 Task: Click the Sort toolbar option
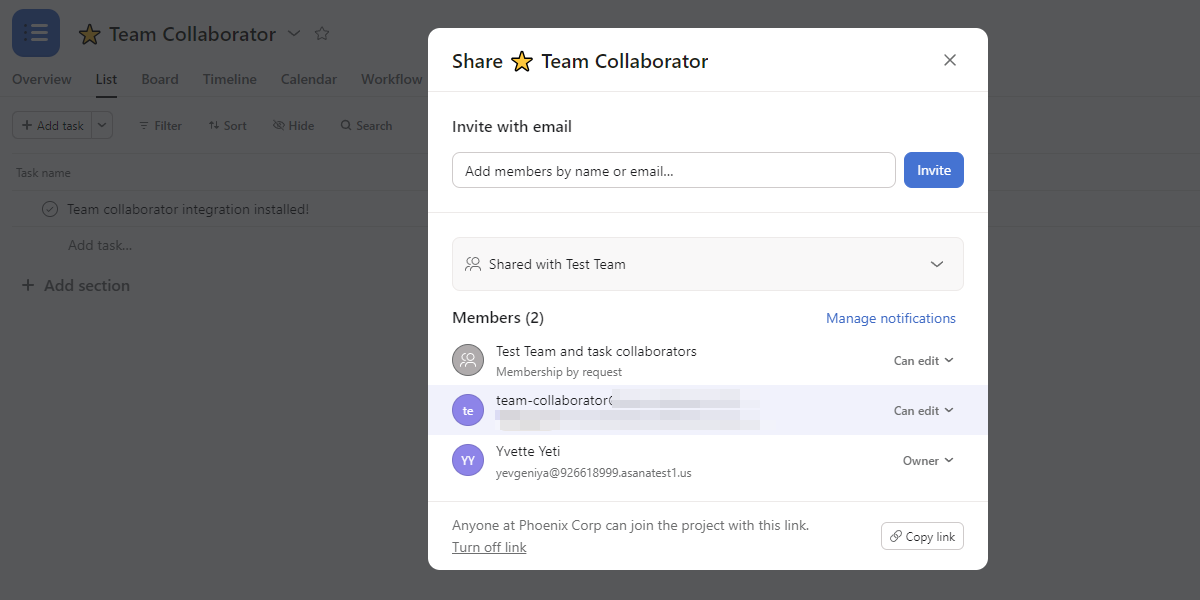pos(228,125)
